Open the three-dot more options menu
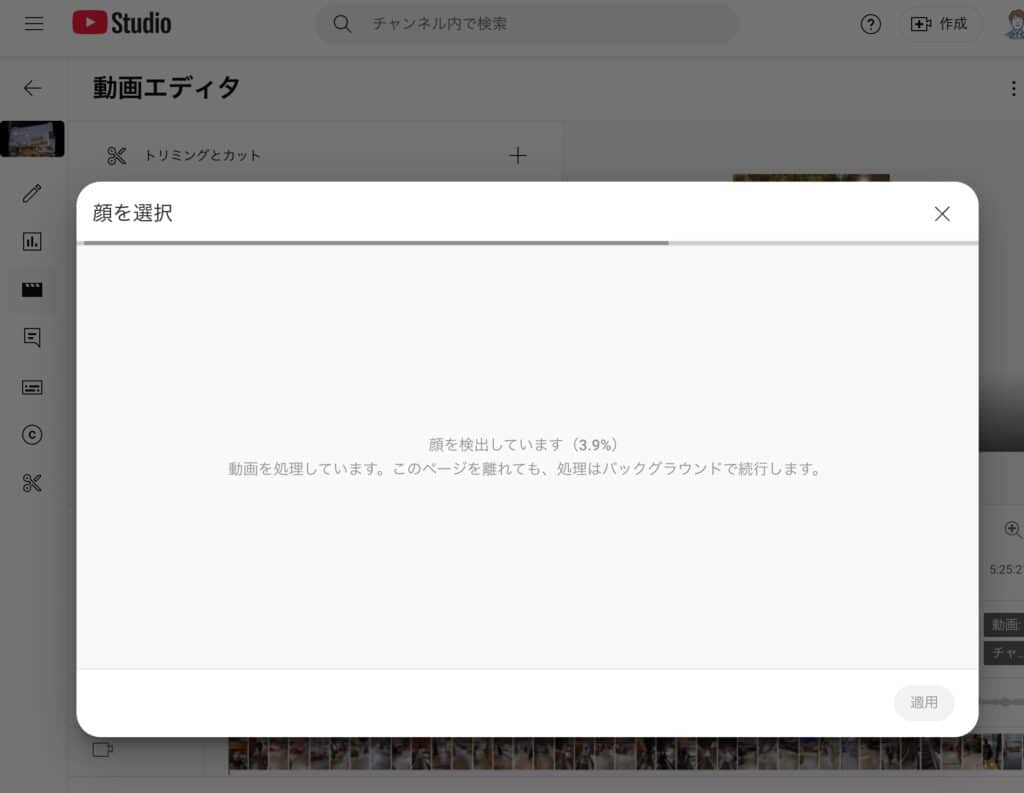Screen dimensions: 1024x793 pyautogui.click(x=1014, y=89)
